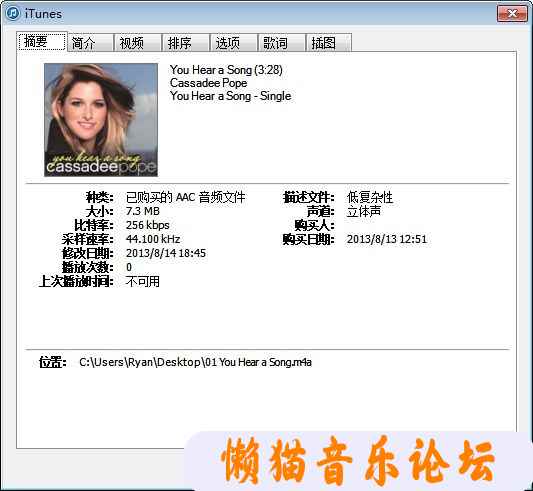This screenshot has height=491, width=533.
Task: Click the modified date 2013/8/14 18:45
Action: [166, 253]
